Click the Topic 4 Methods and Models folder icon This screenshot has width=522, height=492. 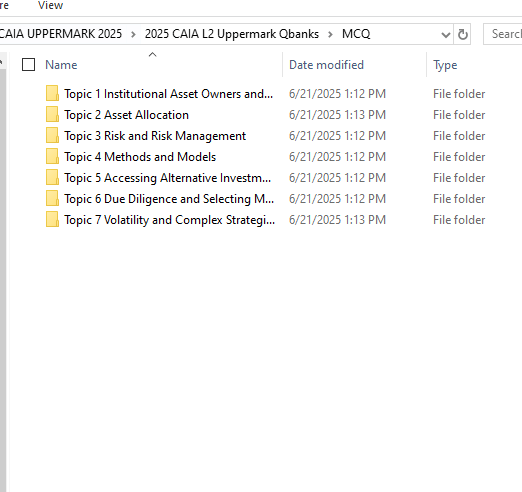coord(52,156)
